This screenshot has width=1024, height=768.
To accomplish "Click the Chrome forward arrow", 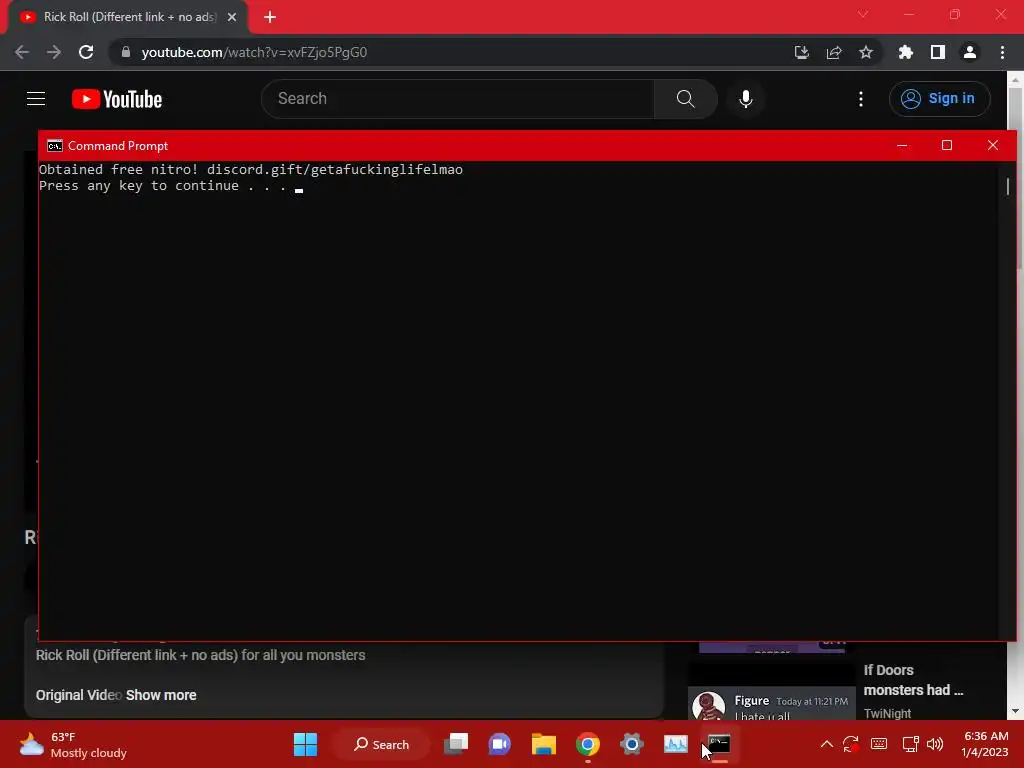I will click(54, 52).
